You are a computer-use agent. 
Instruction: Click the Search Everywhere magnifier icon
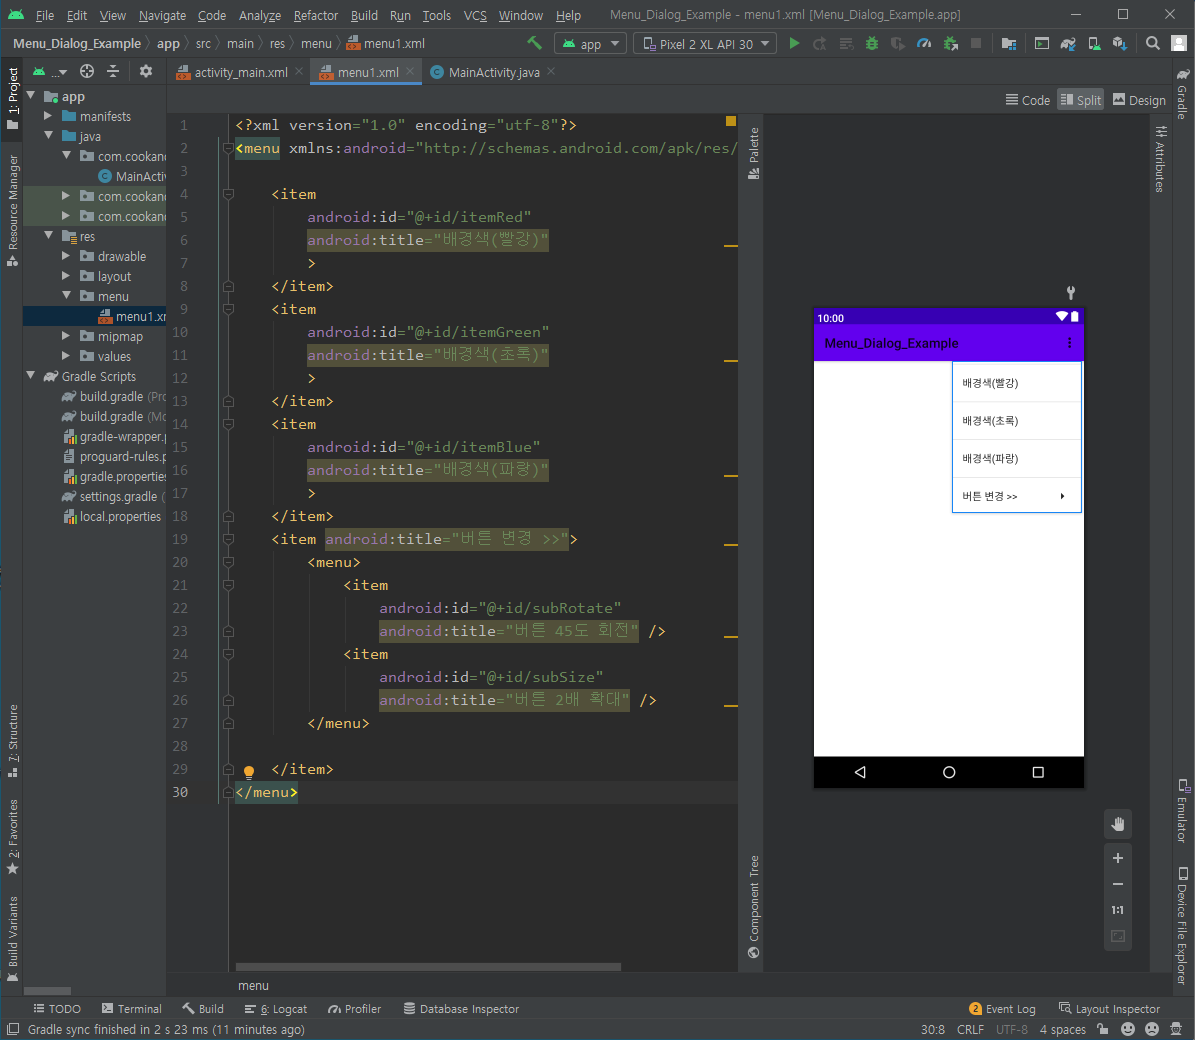point(1153,43)
